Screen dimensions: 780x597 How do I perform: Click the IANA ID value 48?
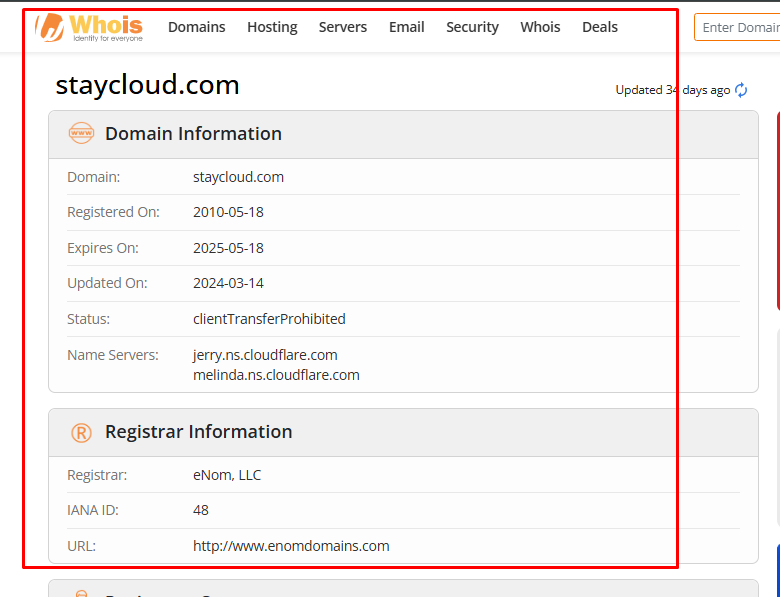pyautogui.click(x=200, y=510)
